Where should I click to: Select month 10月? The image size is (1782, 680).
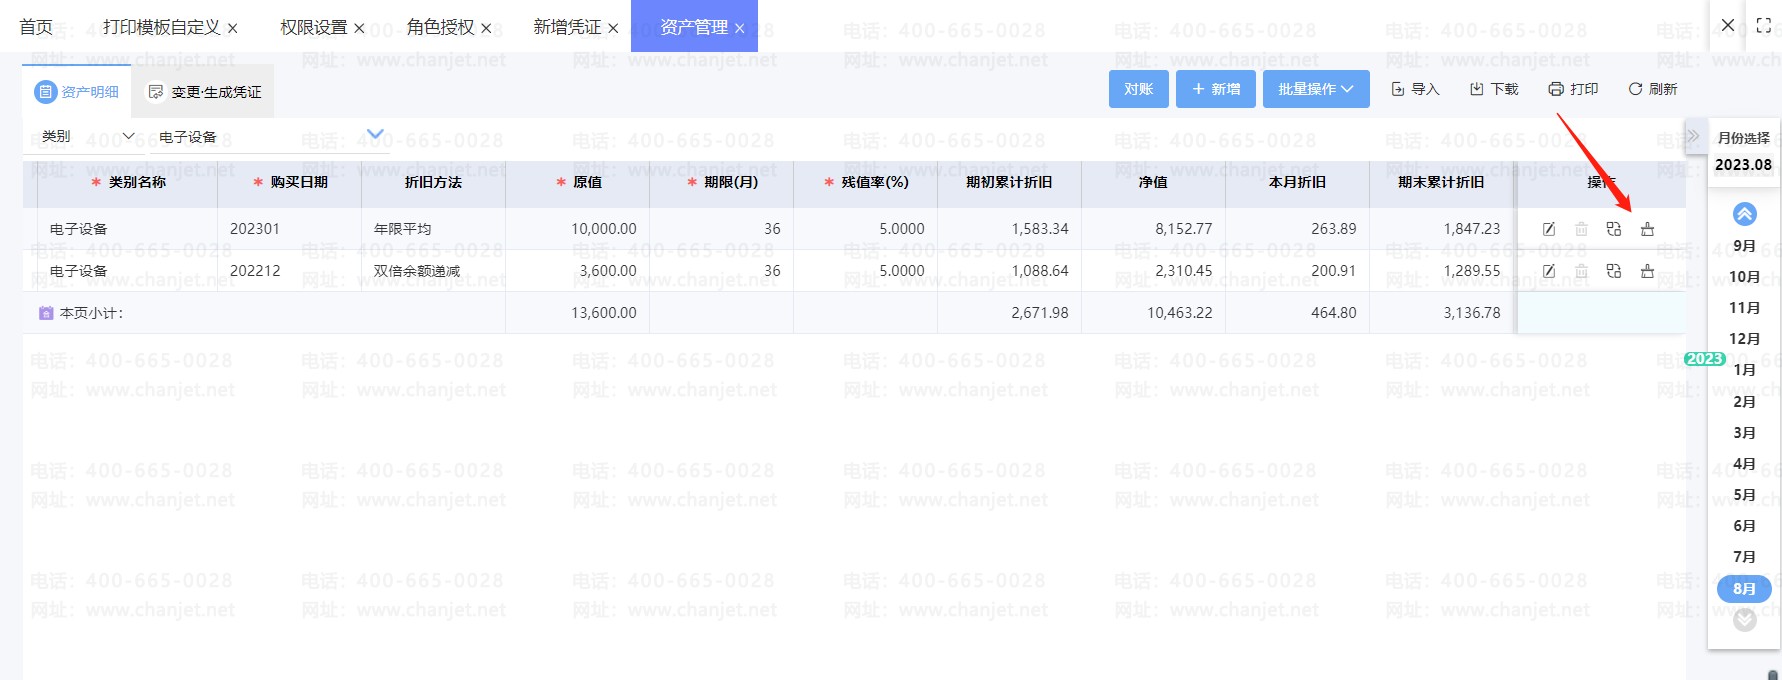(1744, 276)
